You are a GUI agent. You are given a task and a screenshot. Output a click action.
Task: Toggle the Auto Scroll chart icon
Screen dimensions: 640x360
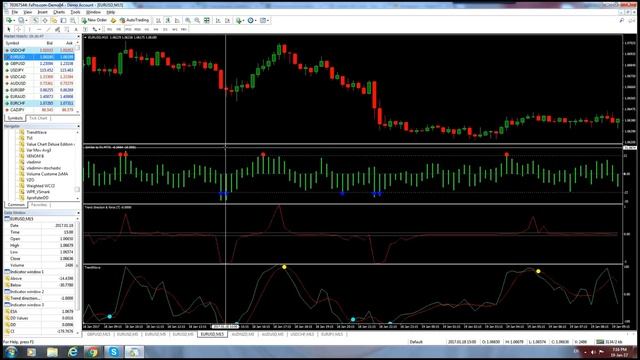tap(218, 20)
